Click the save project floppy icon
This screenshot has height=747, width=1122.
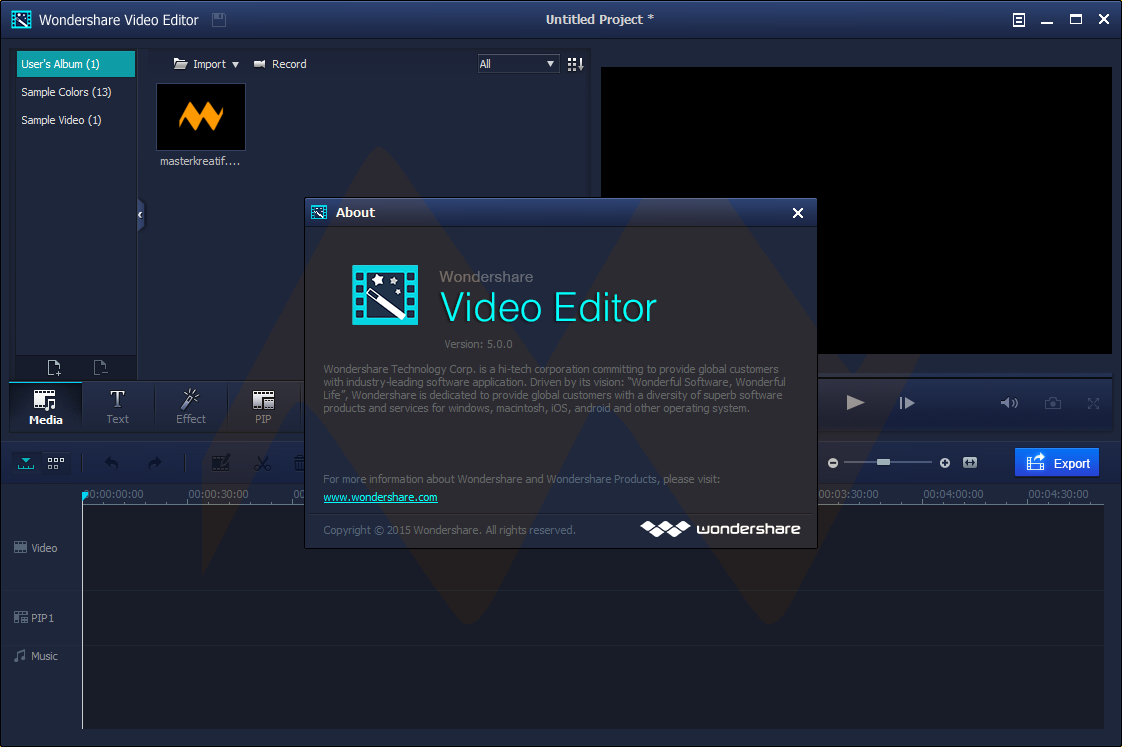(219, 20)
